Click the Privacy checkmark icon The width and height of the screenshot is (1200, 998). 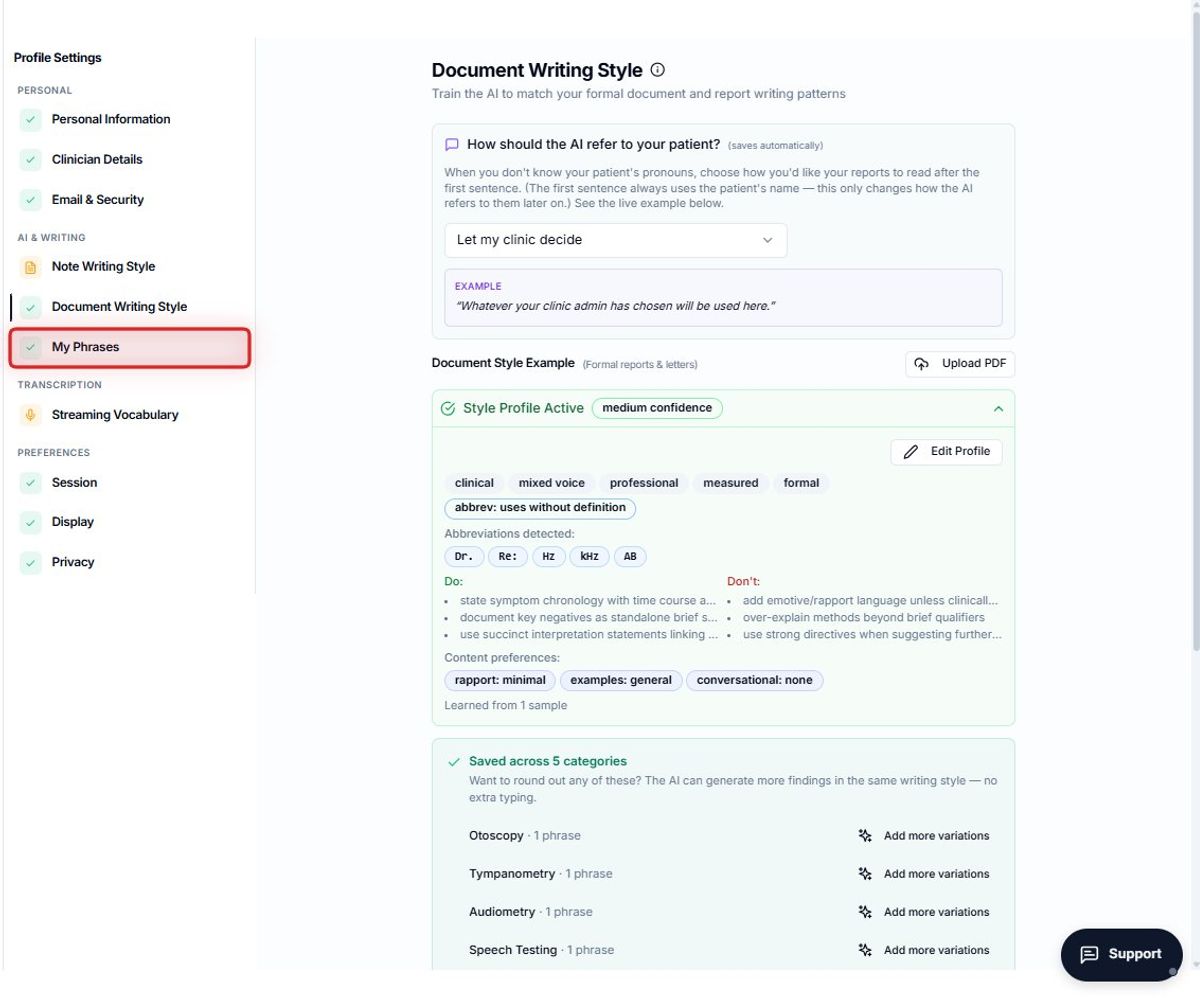tap(30, 562)
